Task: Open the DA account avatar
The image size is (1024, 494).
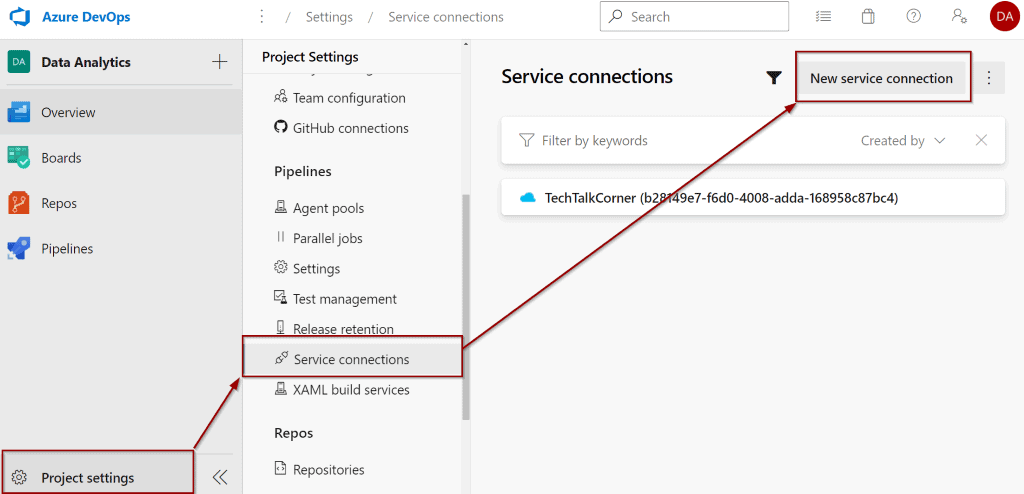Action: 1004,16
